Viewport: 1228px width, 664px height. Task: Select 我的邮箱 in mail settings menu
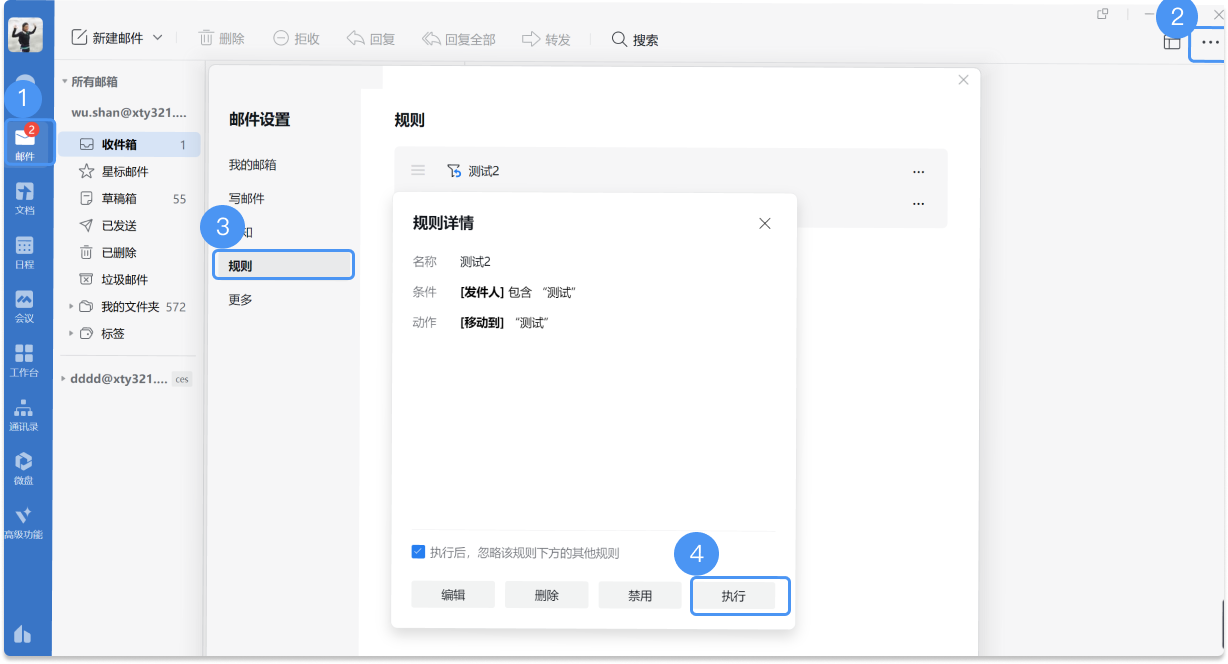tap(252, 164)
